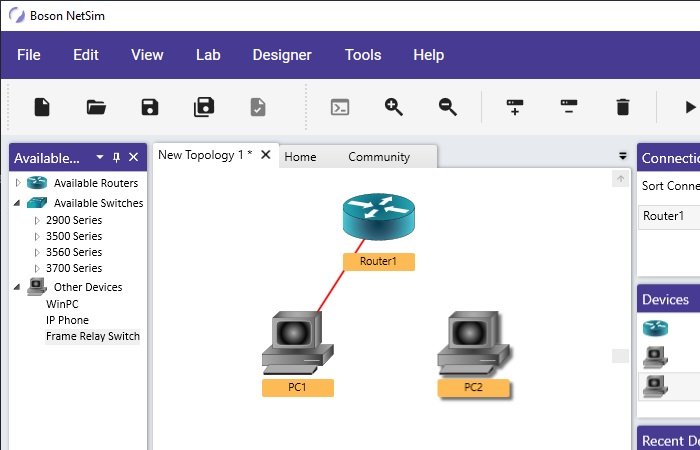Select the 2900 Series label
Screen dimensions: 700x450
tap(74, 220)
